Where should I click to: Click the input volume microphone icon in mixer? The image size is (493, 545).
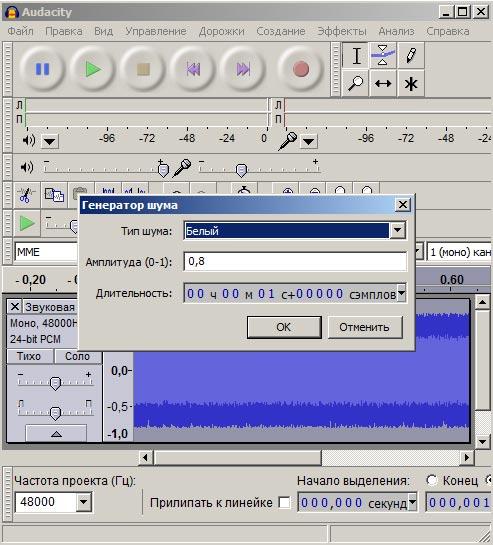(183, 168)
